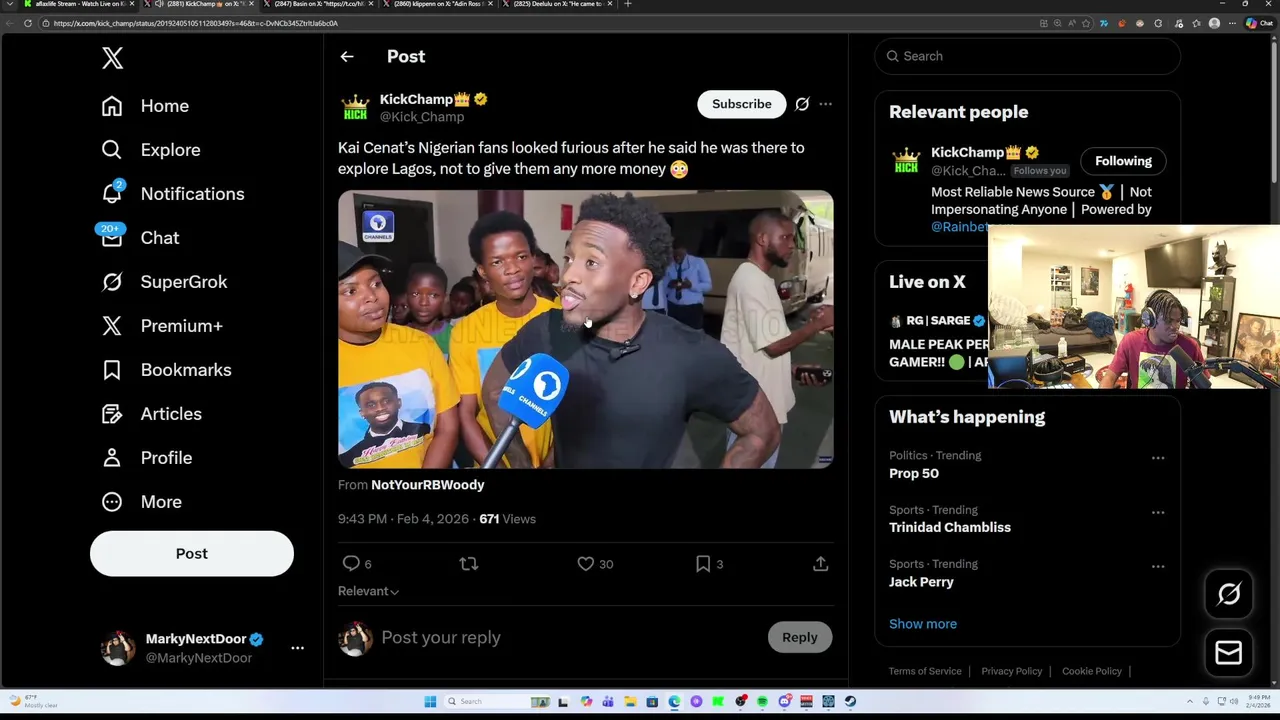Viewport: 1280px width, 720px height.
Task: Click the X Search box
Action: [x=1028, y=56]
